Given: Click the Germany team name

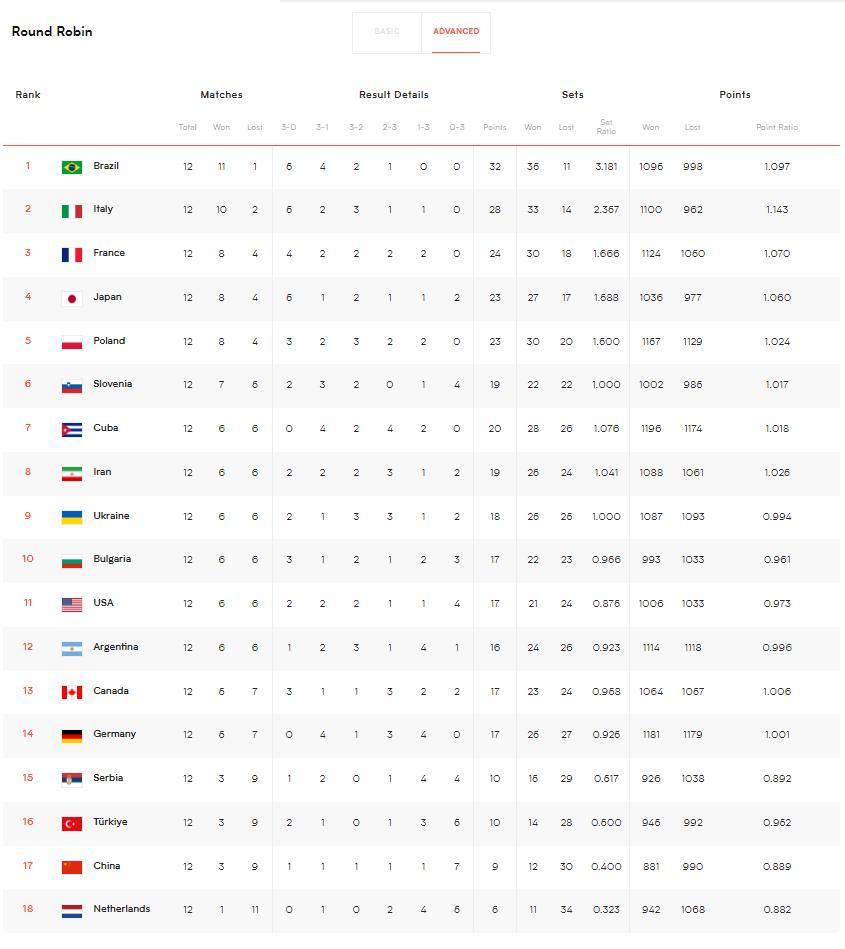Looking at the screenshot, I should (114, 734).
